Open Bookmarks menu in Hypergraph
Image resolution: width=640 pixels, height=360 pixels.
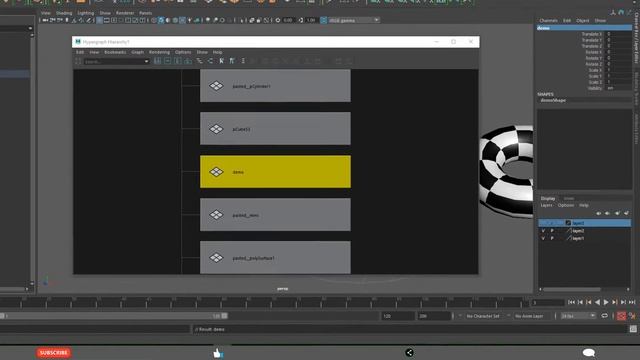click(115, 52)
